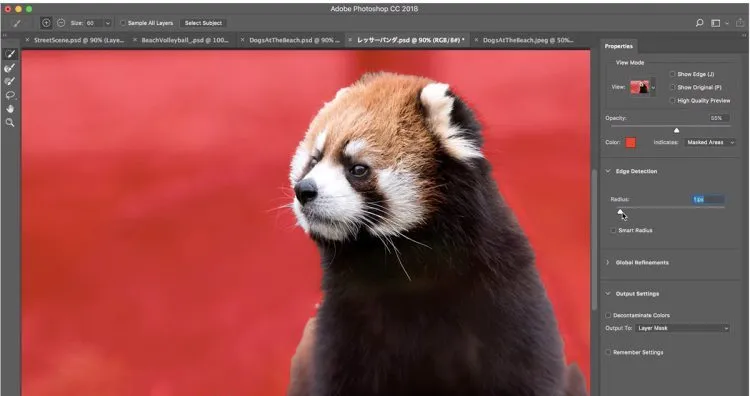
Task: Enable Sample All Layers checkbox
Action: pyautogui.click(x=123, y=23)
